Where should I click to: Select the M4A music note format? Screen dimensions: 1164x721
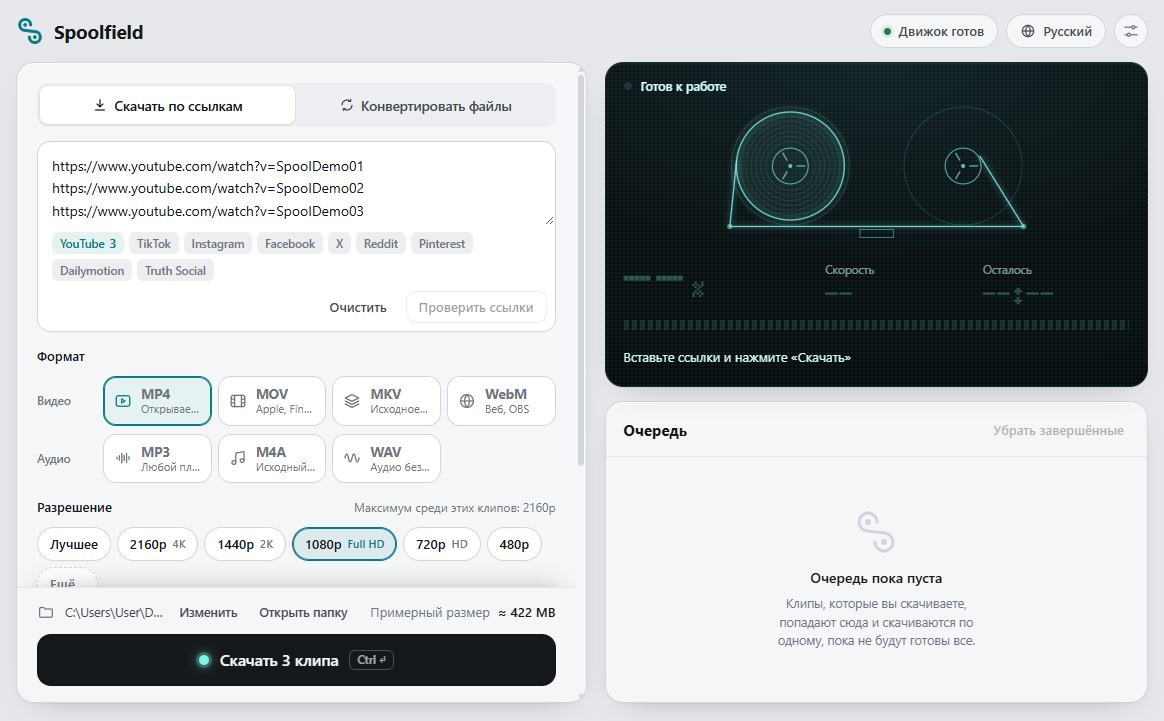point(272,459)
